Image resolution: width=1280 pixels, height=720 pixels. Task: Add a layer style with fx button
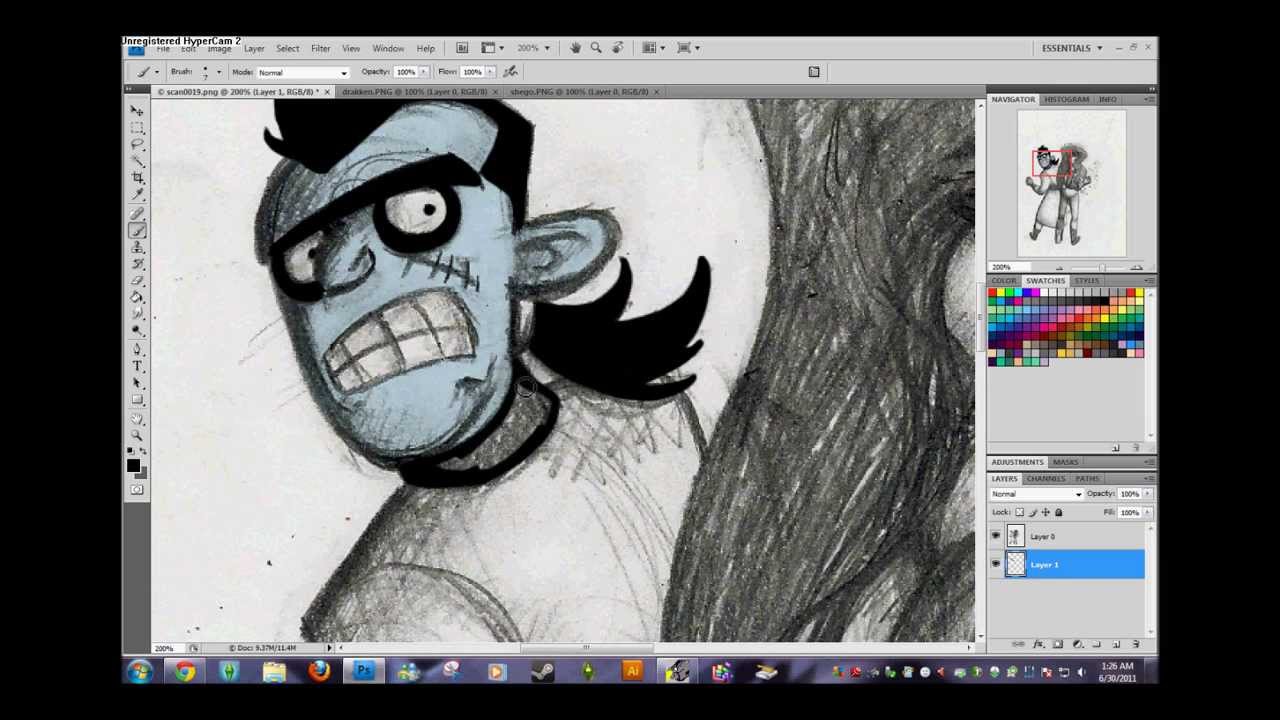click(x=1038, y=644)
